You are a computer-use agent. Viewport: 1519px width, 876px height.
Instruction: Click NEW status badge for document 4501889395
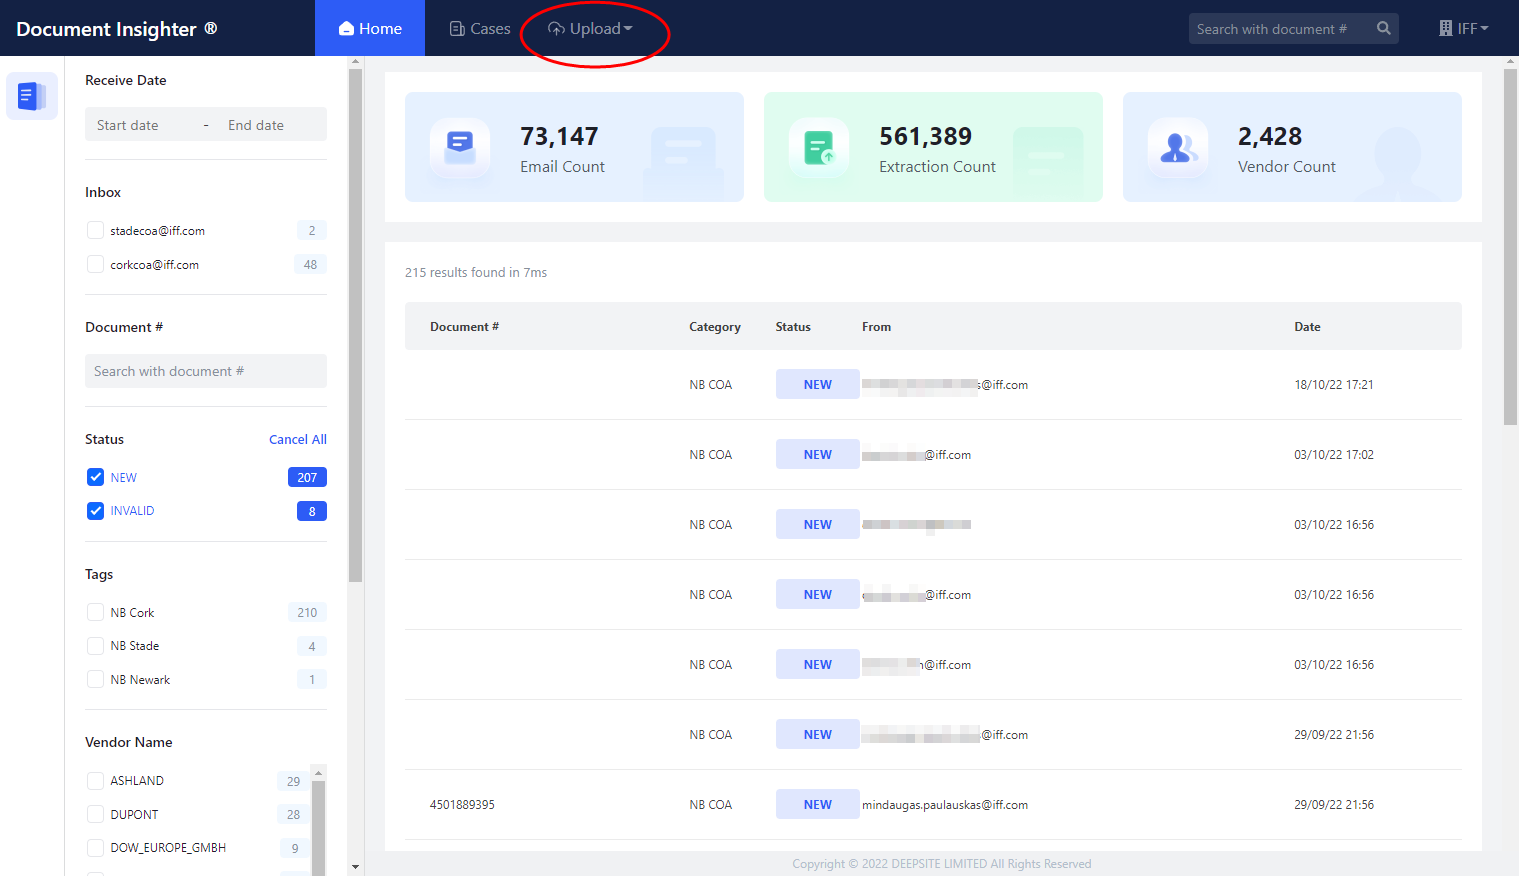817,805
